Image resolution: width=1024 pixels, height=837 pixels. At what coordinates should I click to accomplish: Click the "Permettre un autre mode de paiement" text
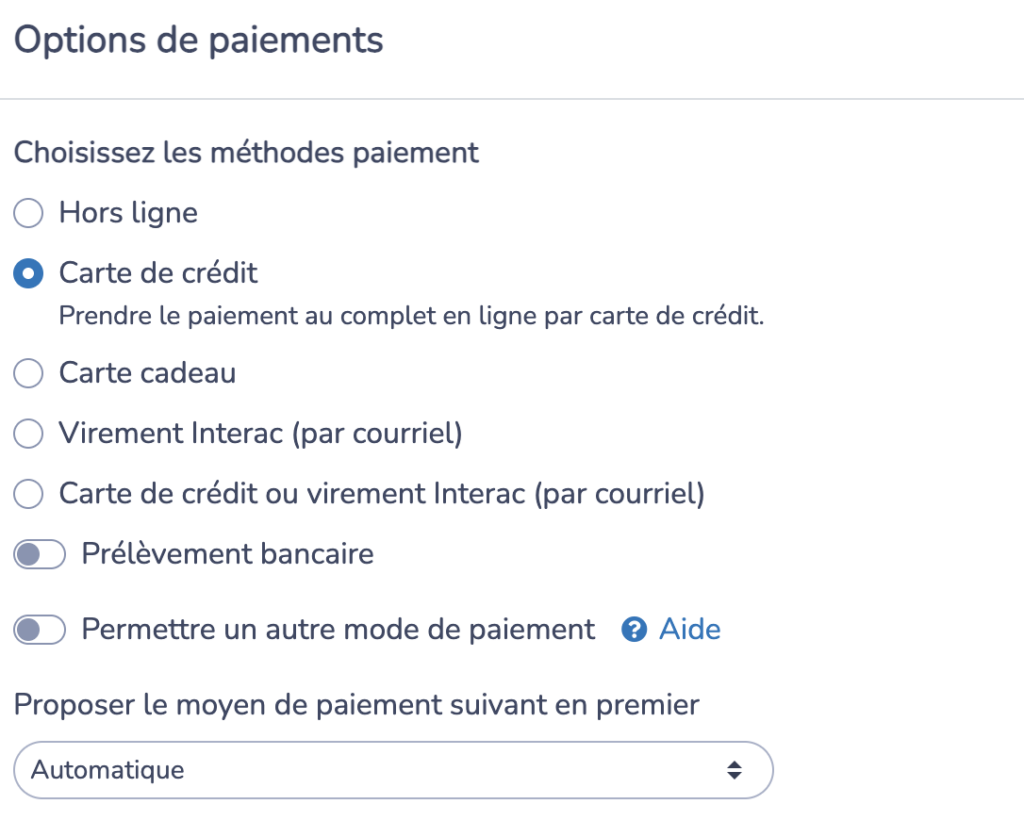(338, 630)
